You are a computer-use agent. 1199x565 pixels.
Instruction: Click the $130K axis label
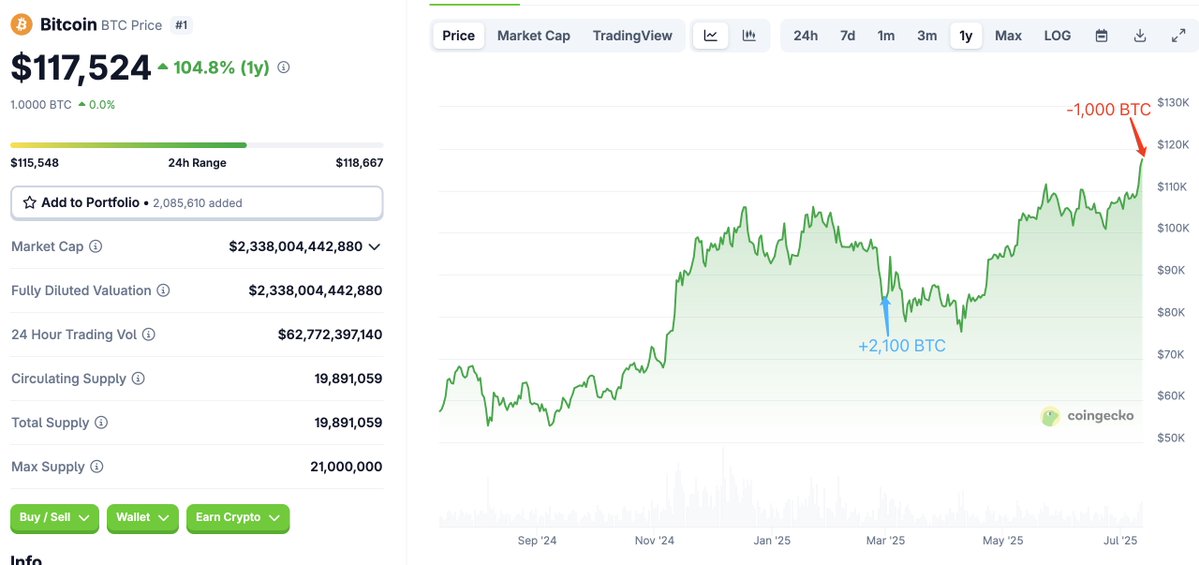click(1172, 102)
